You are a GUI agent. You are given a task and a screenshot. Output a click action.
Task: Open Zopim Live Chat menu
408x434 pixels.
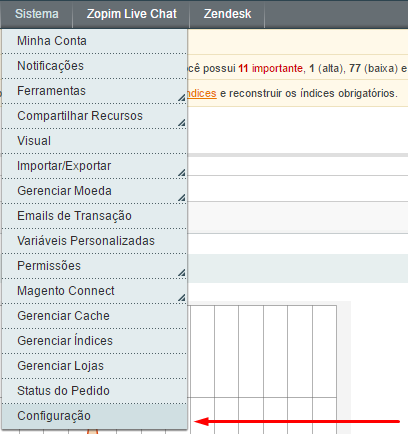(x=132, y=14)
